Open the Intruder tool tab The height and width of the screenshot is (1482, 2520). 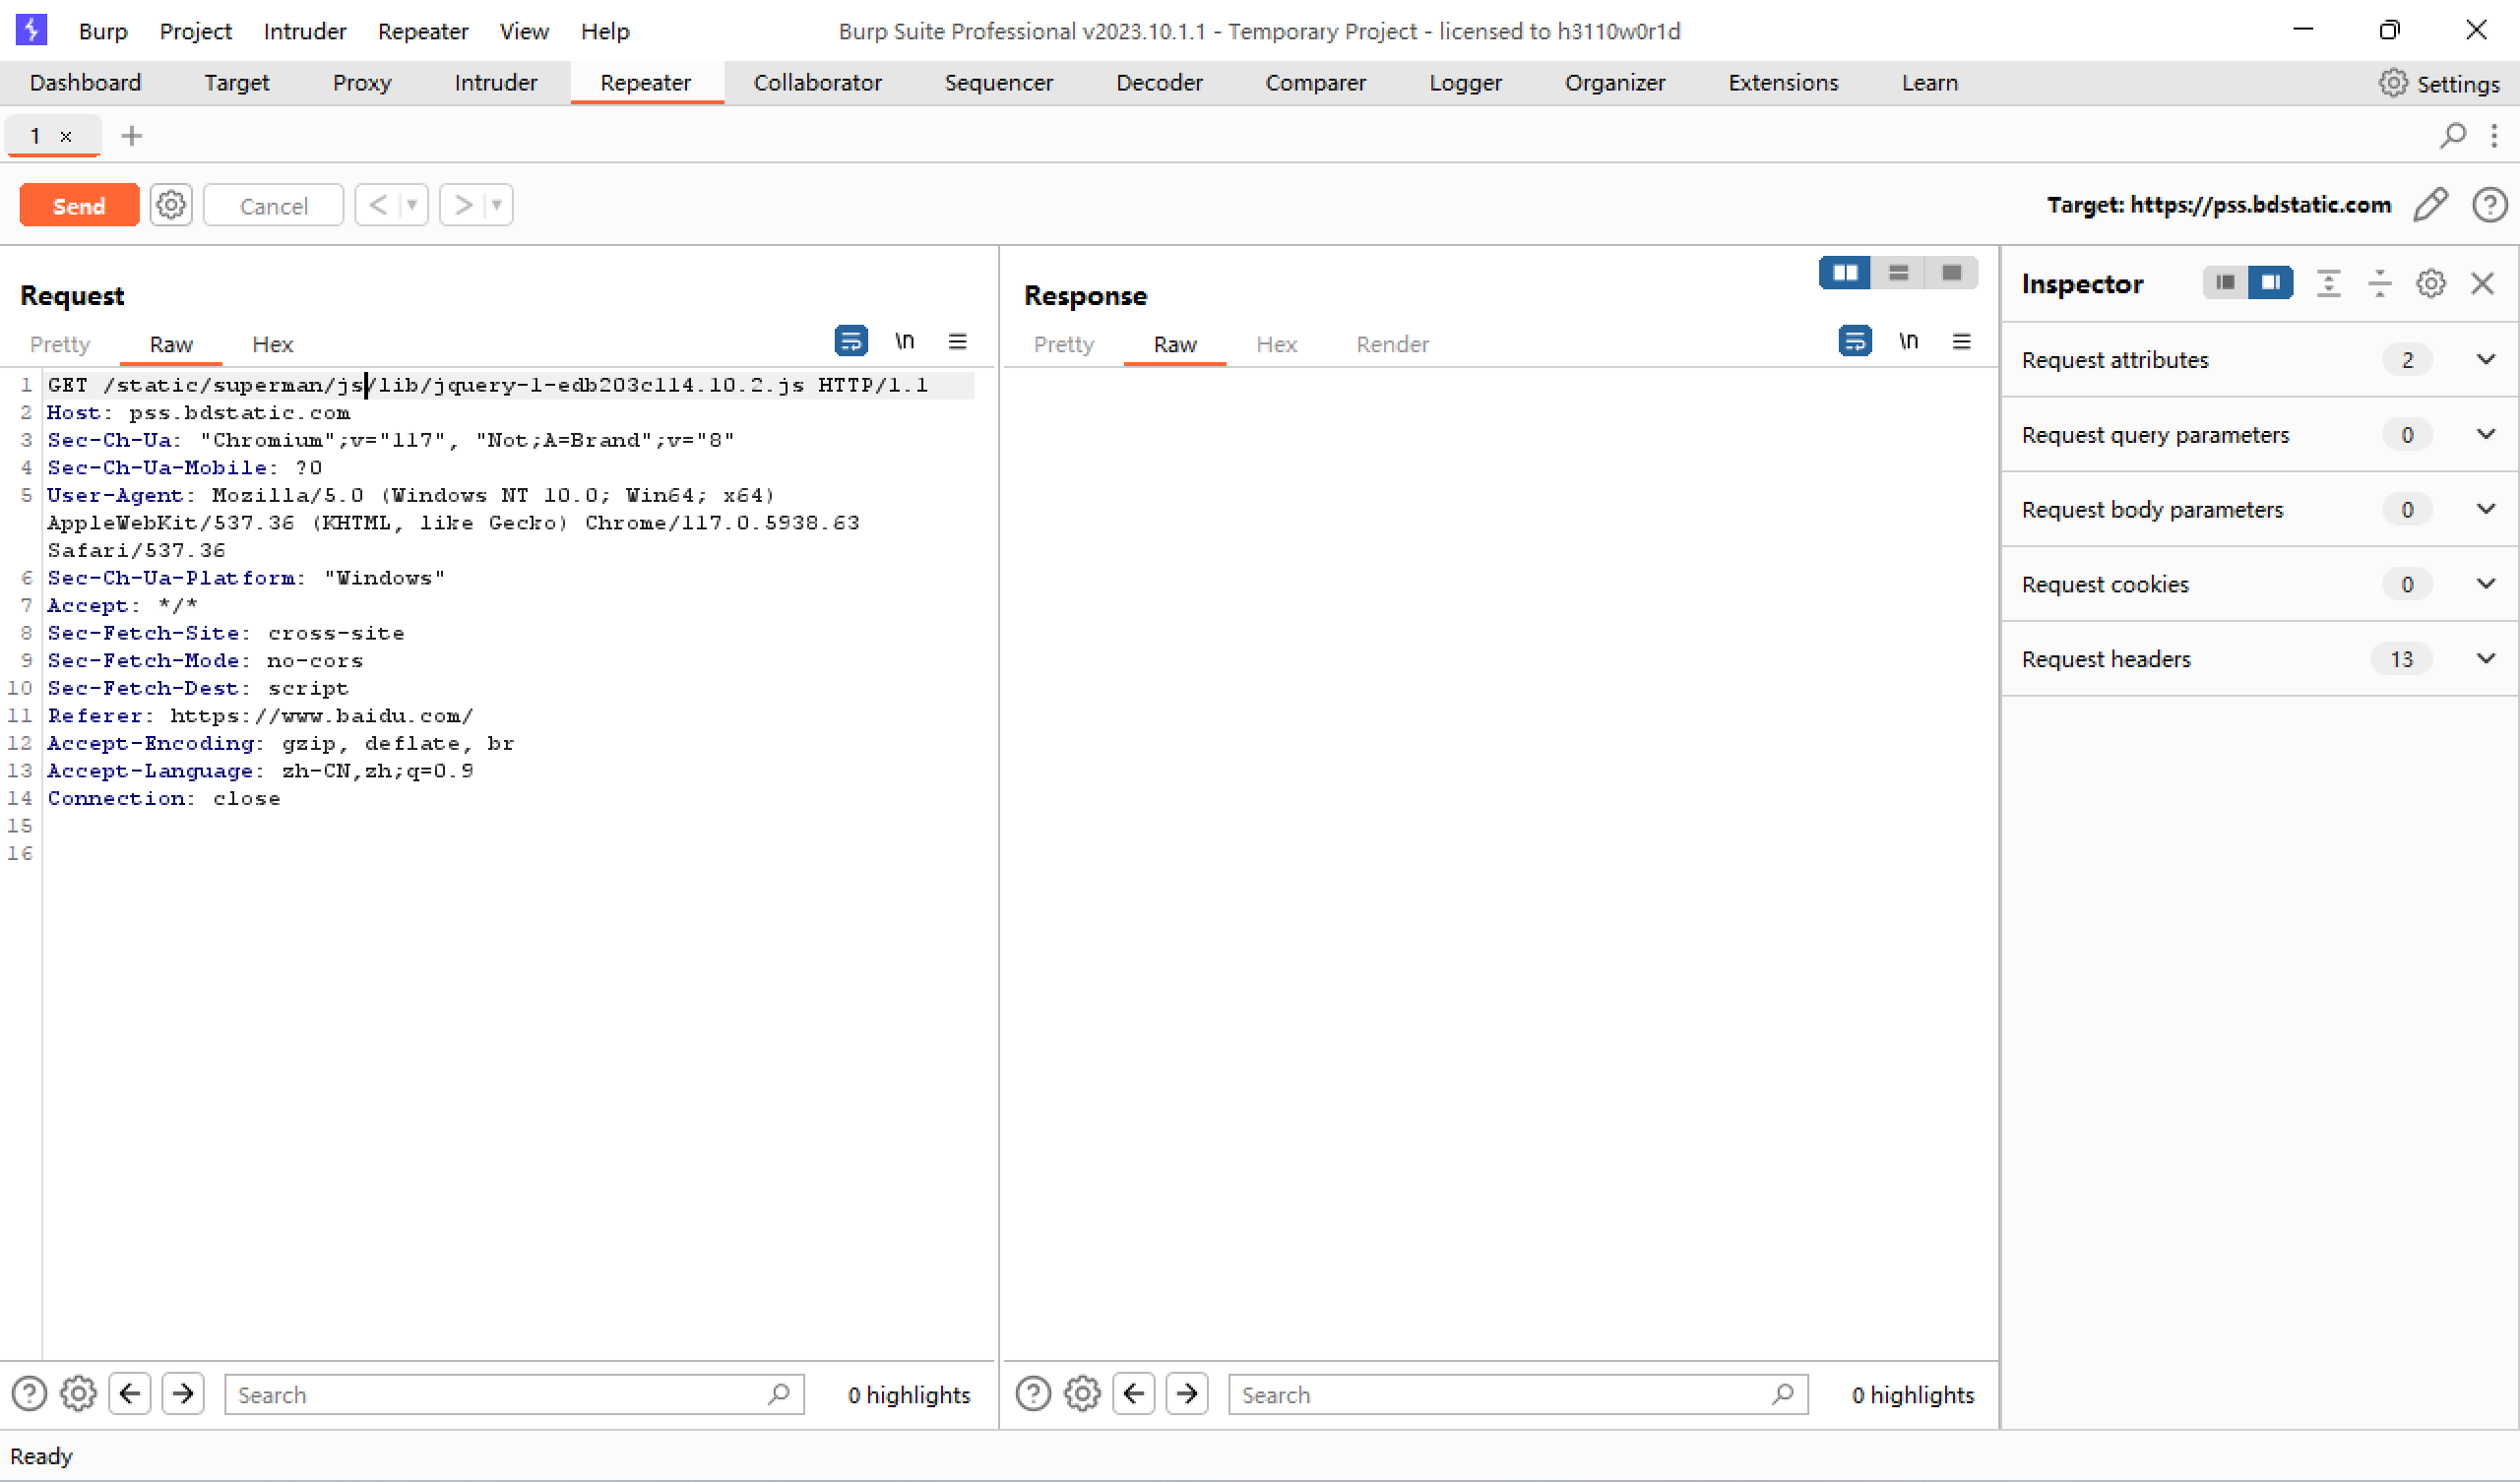pos(496,83)
